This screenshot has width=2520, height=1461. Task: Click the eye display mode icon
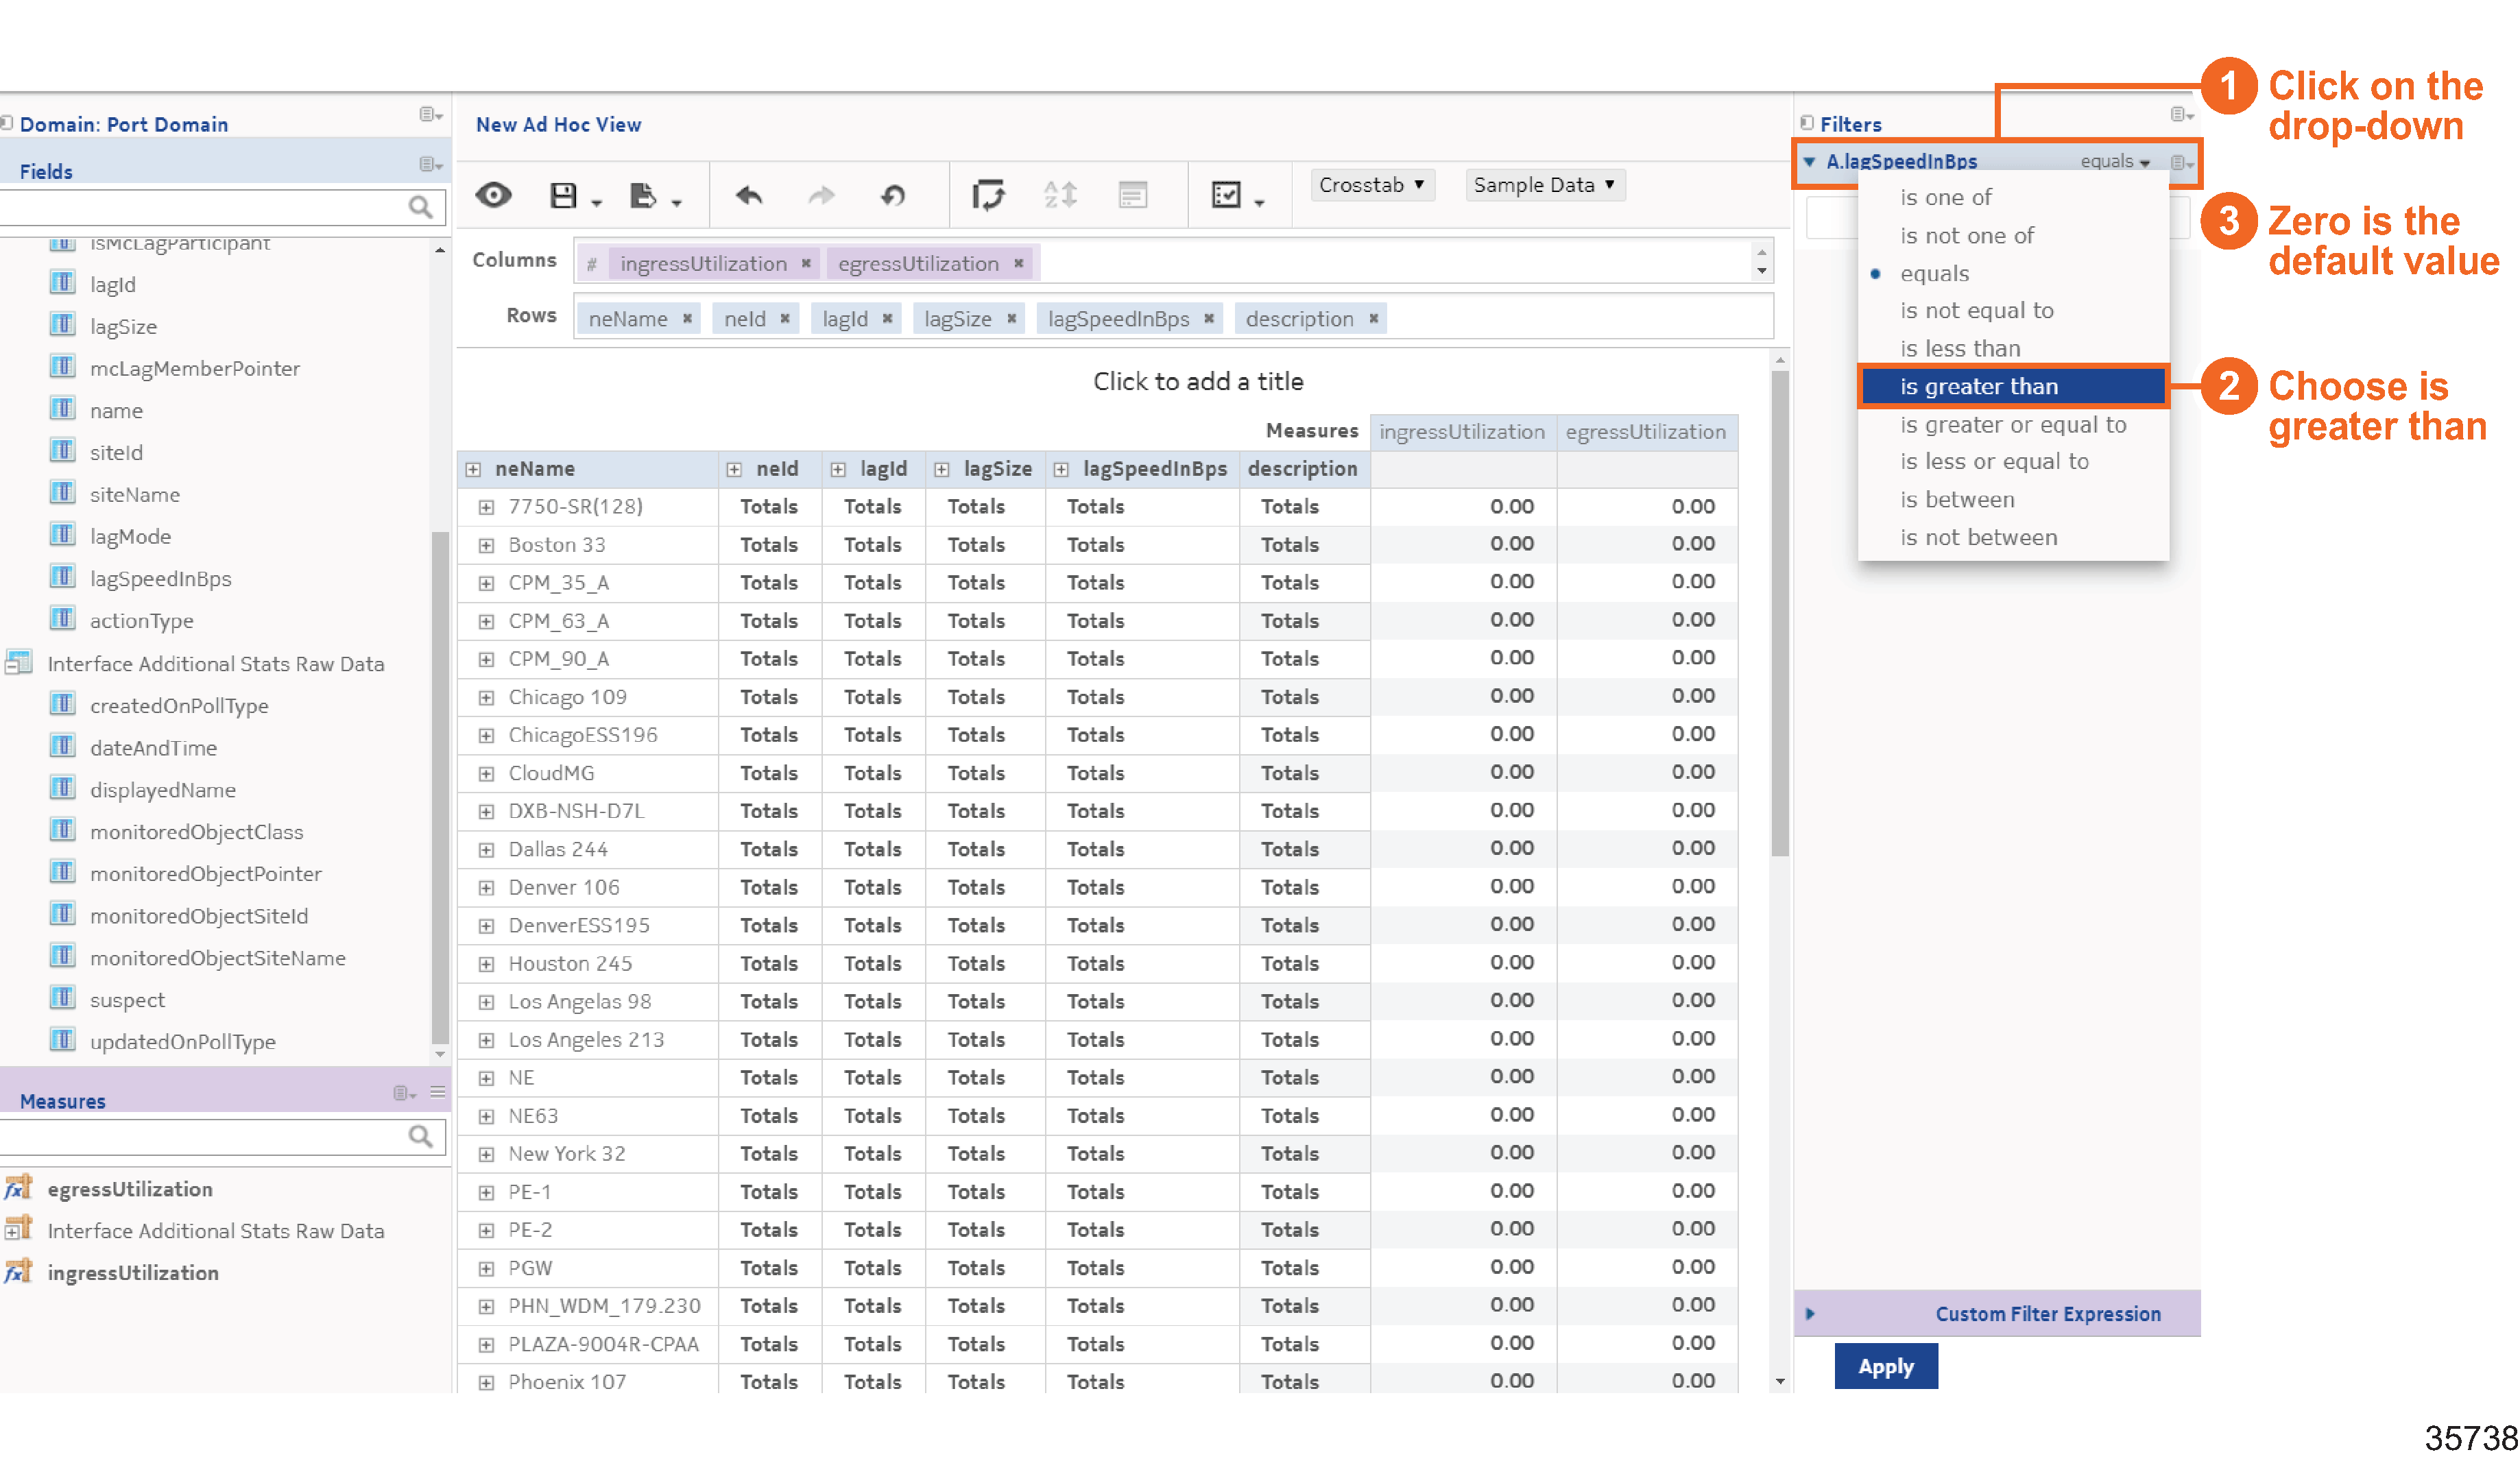493,195
